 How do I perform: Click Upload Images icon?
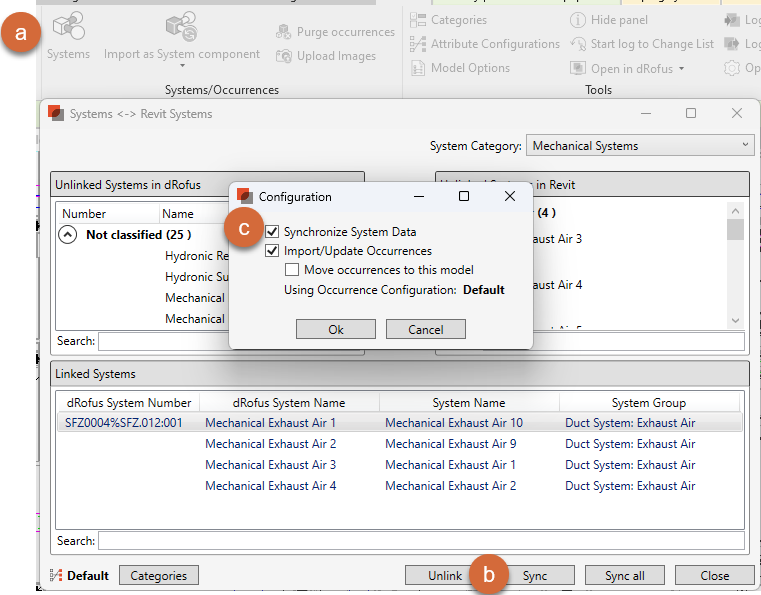283,56
